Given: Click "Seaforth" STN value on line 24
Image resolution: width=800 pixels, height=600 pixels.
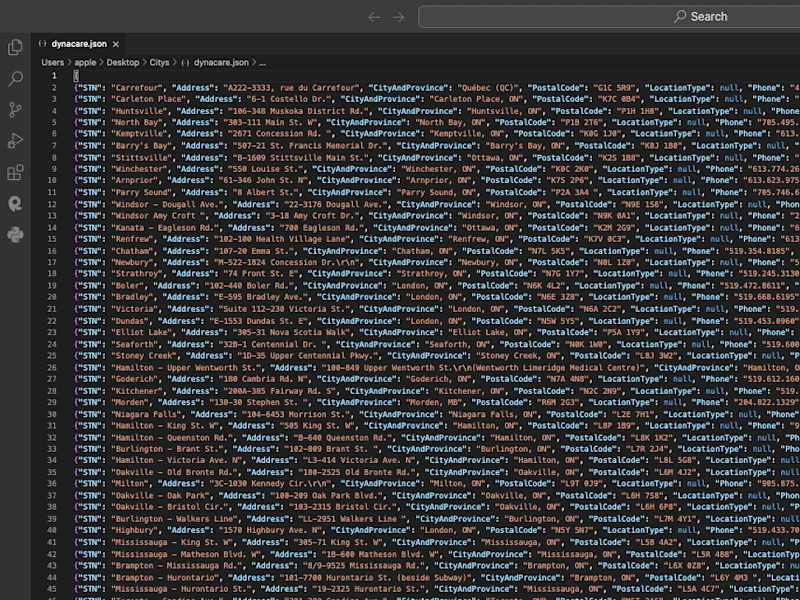Looking at the screenshot, I should [x=134, y=345].
